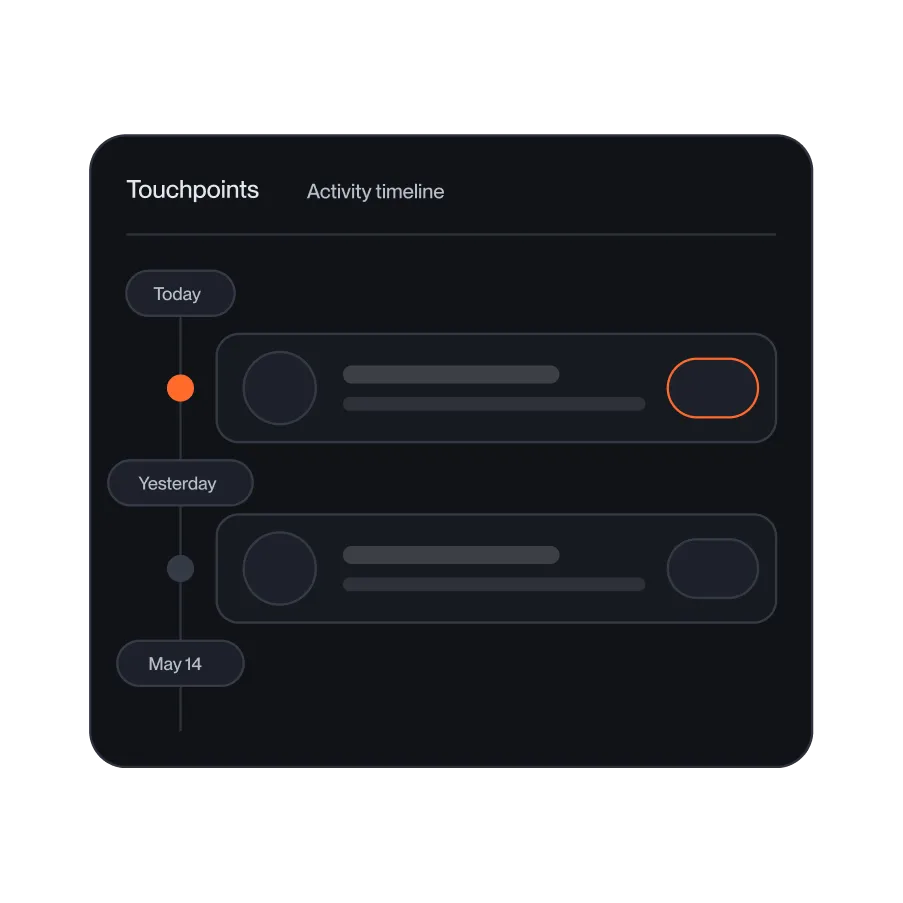Click timeline line between orange dot and Yesterday
This screenshot has height=903, width=903.
(x=180, y=431)
